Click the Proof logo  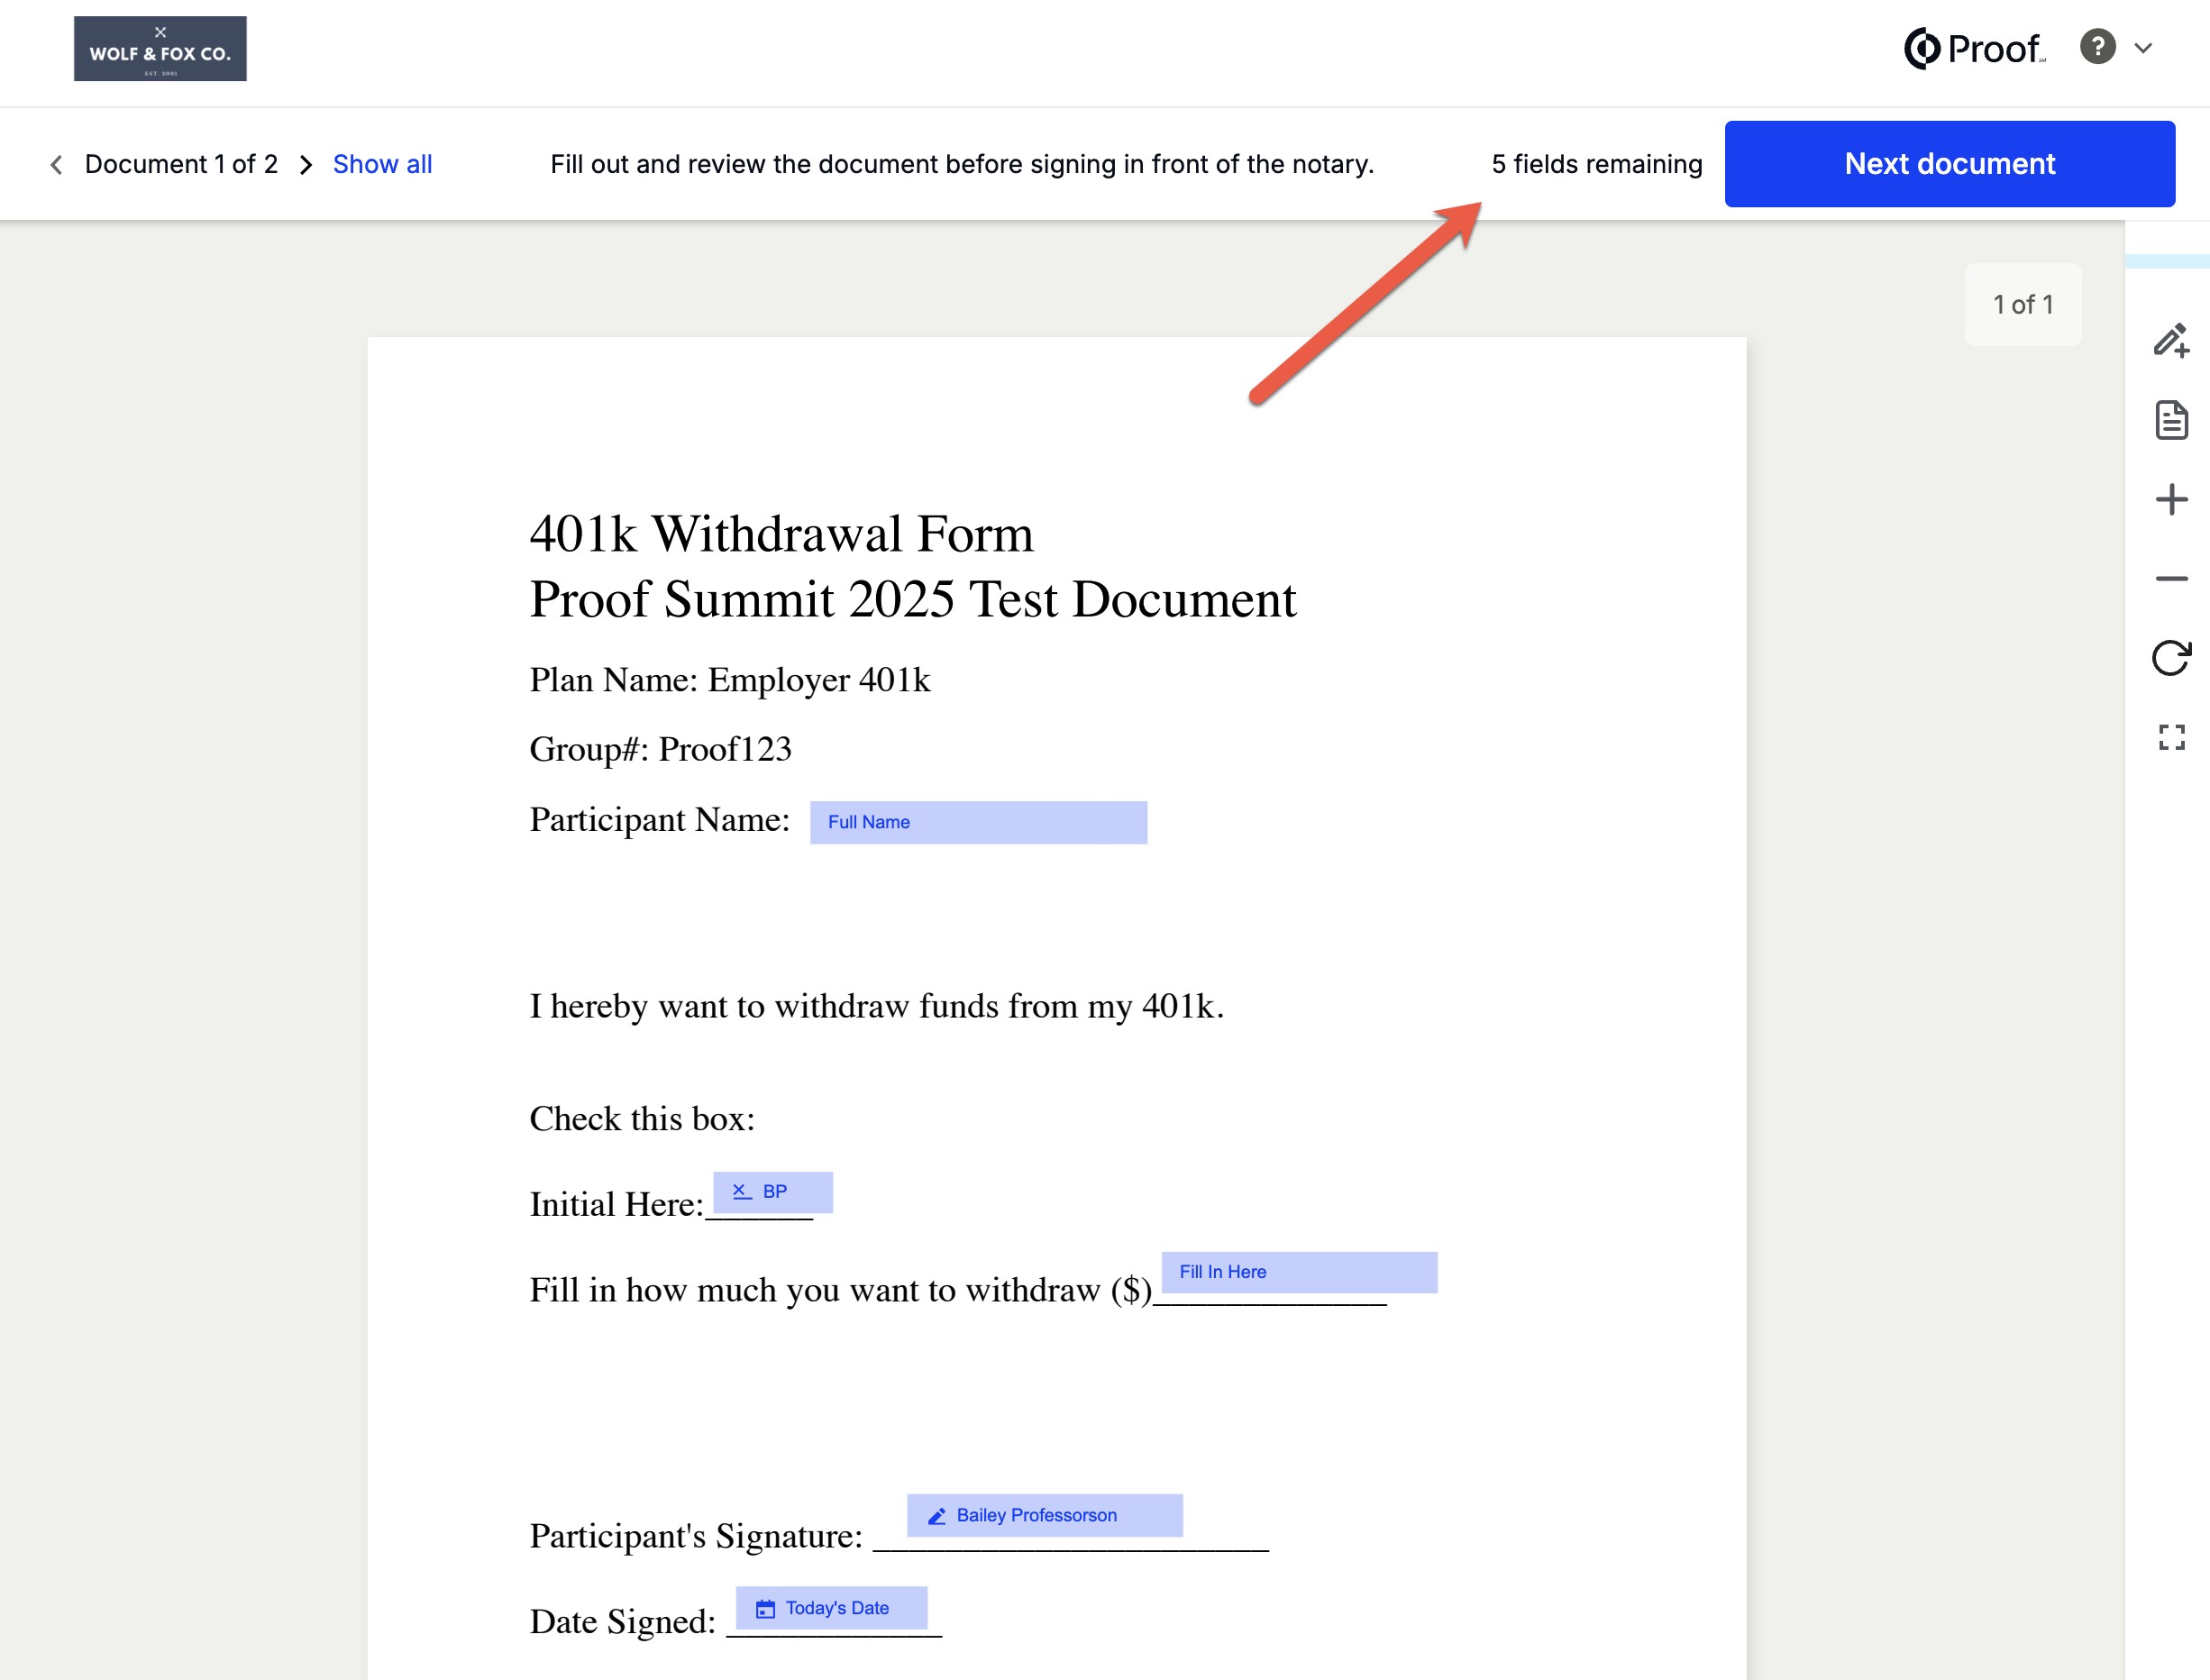(x=1972, y=47)
